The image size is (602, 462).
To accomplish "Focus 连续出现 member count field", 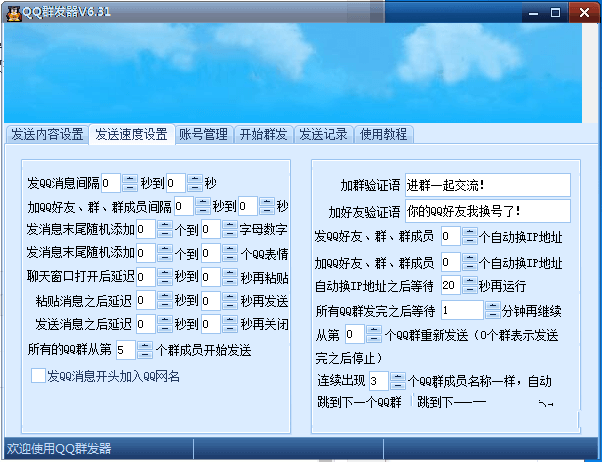I will pyautogui.click(x=379, y=381).
